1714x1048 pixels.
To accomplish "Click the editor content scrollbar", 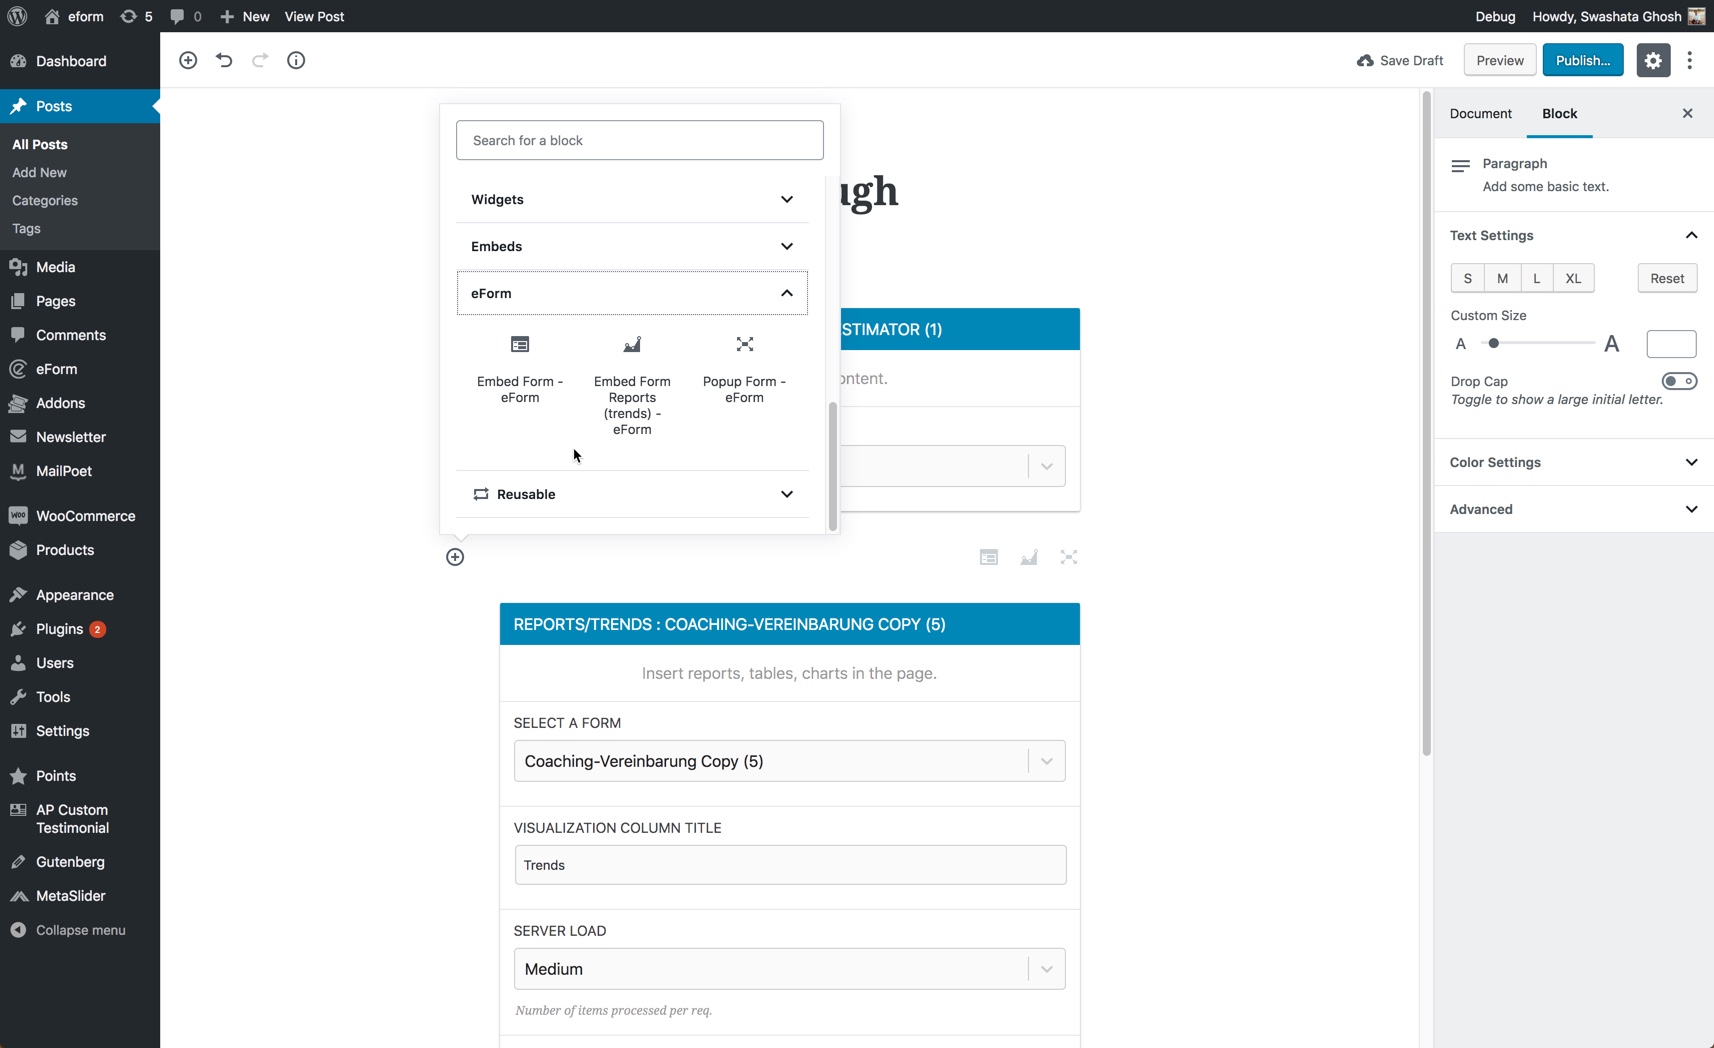I will coord(1426,422).
